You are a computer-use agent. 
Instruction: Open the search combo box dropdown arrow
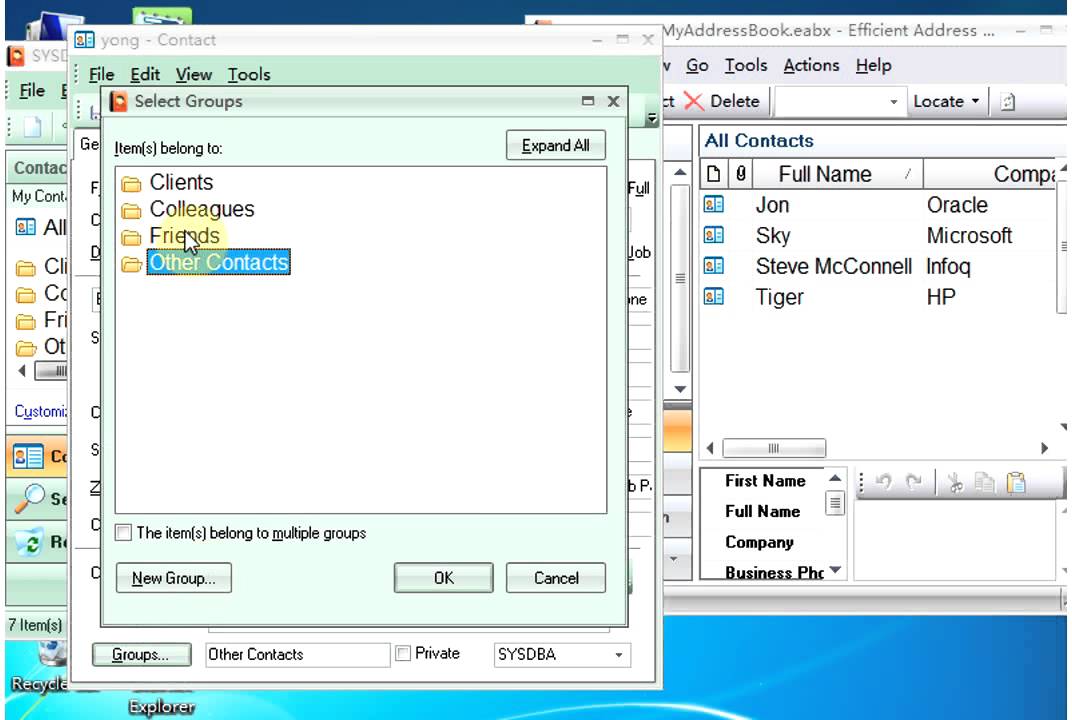tap(893, 102)
